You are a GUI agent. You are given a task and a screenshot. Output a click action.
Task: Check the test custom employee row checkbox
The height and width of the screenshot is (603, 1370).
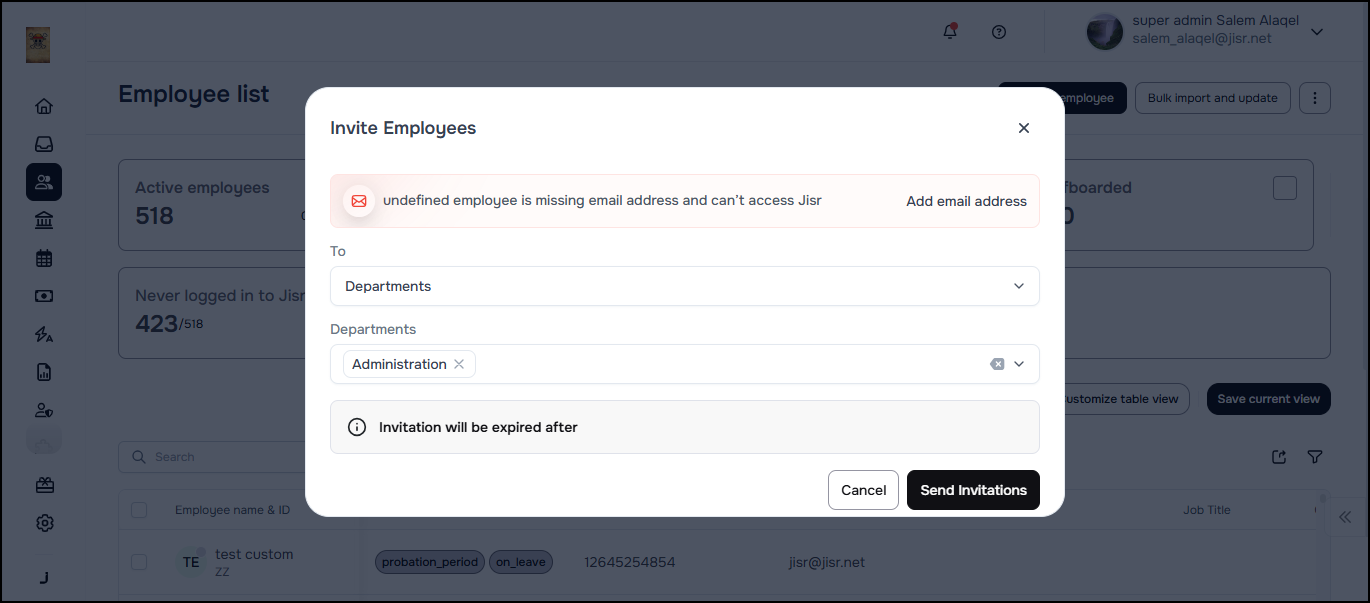click(139, 562)
